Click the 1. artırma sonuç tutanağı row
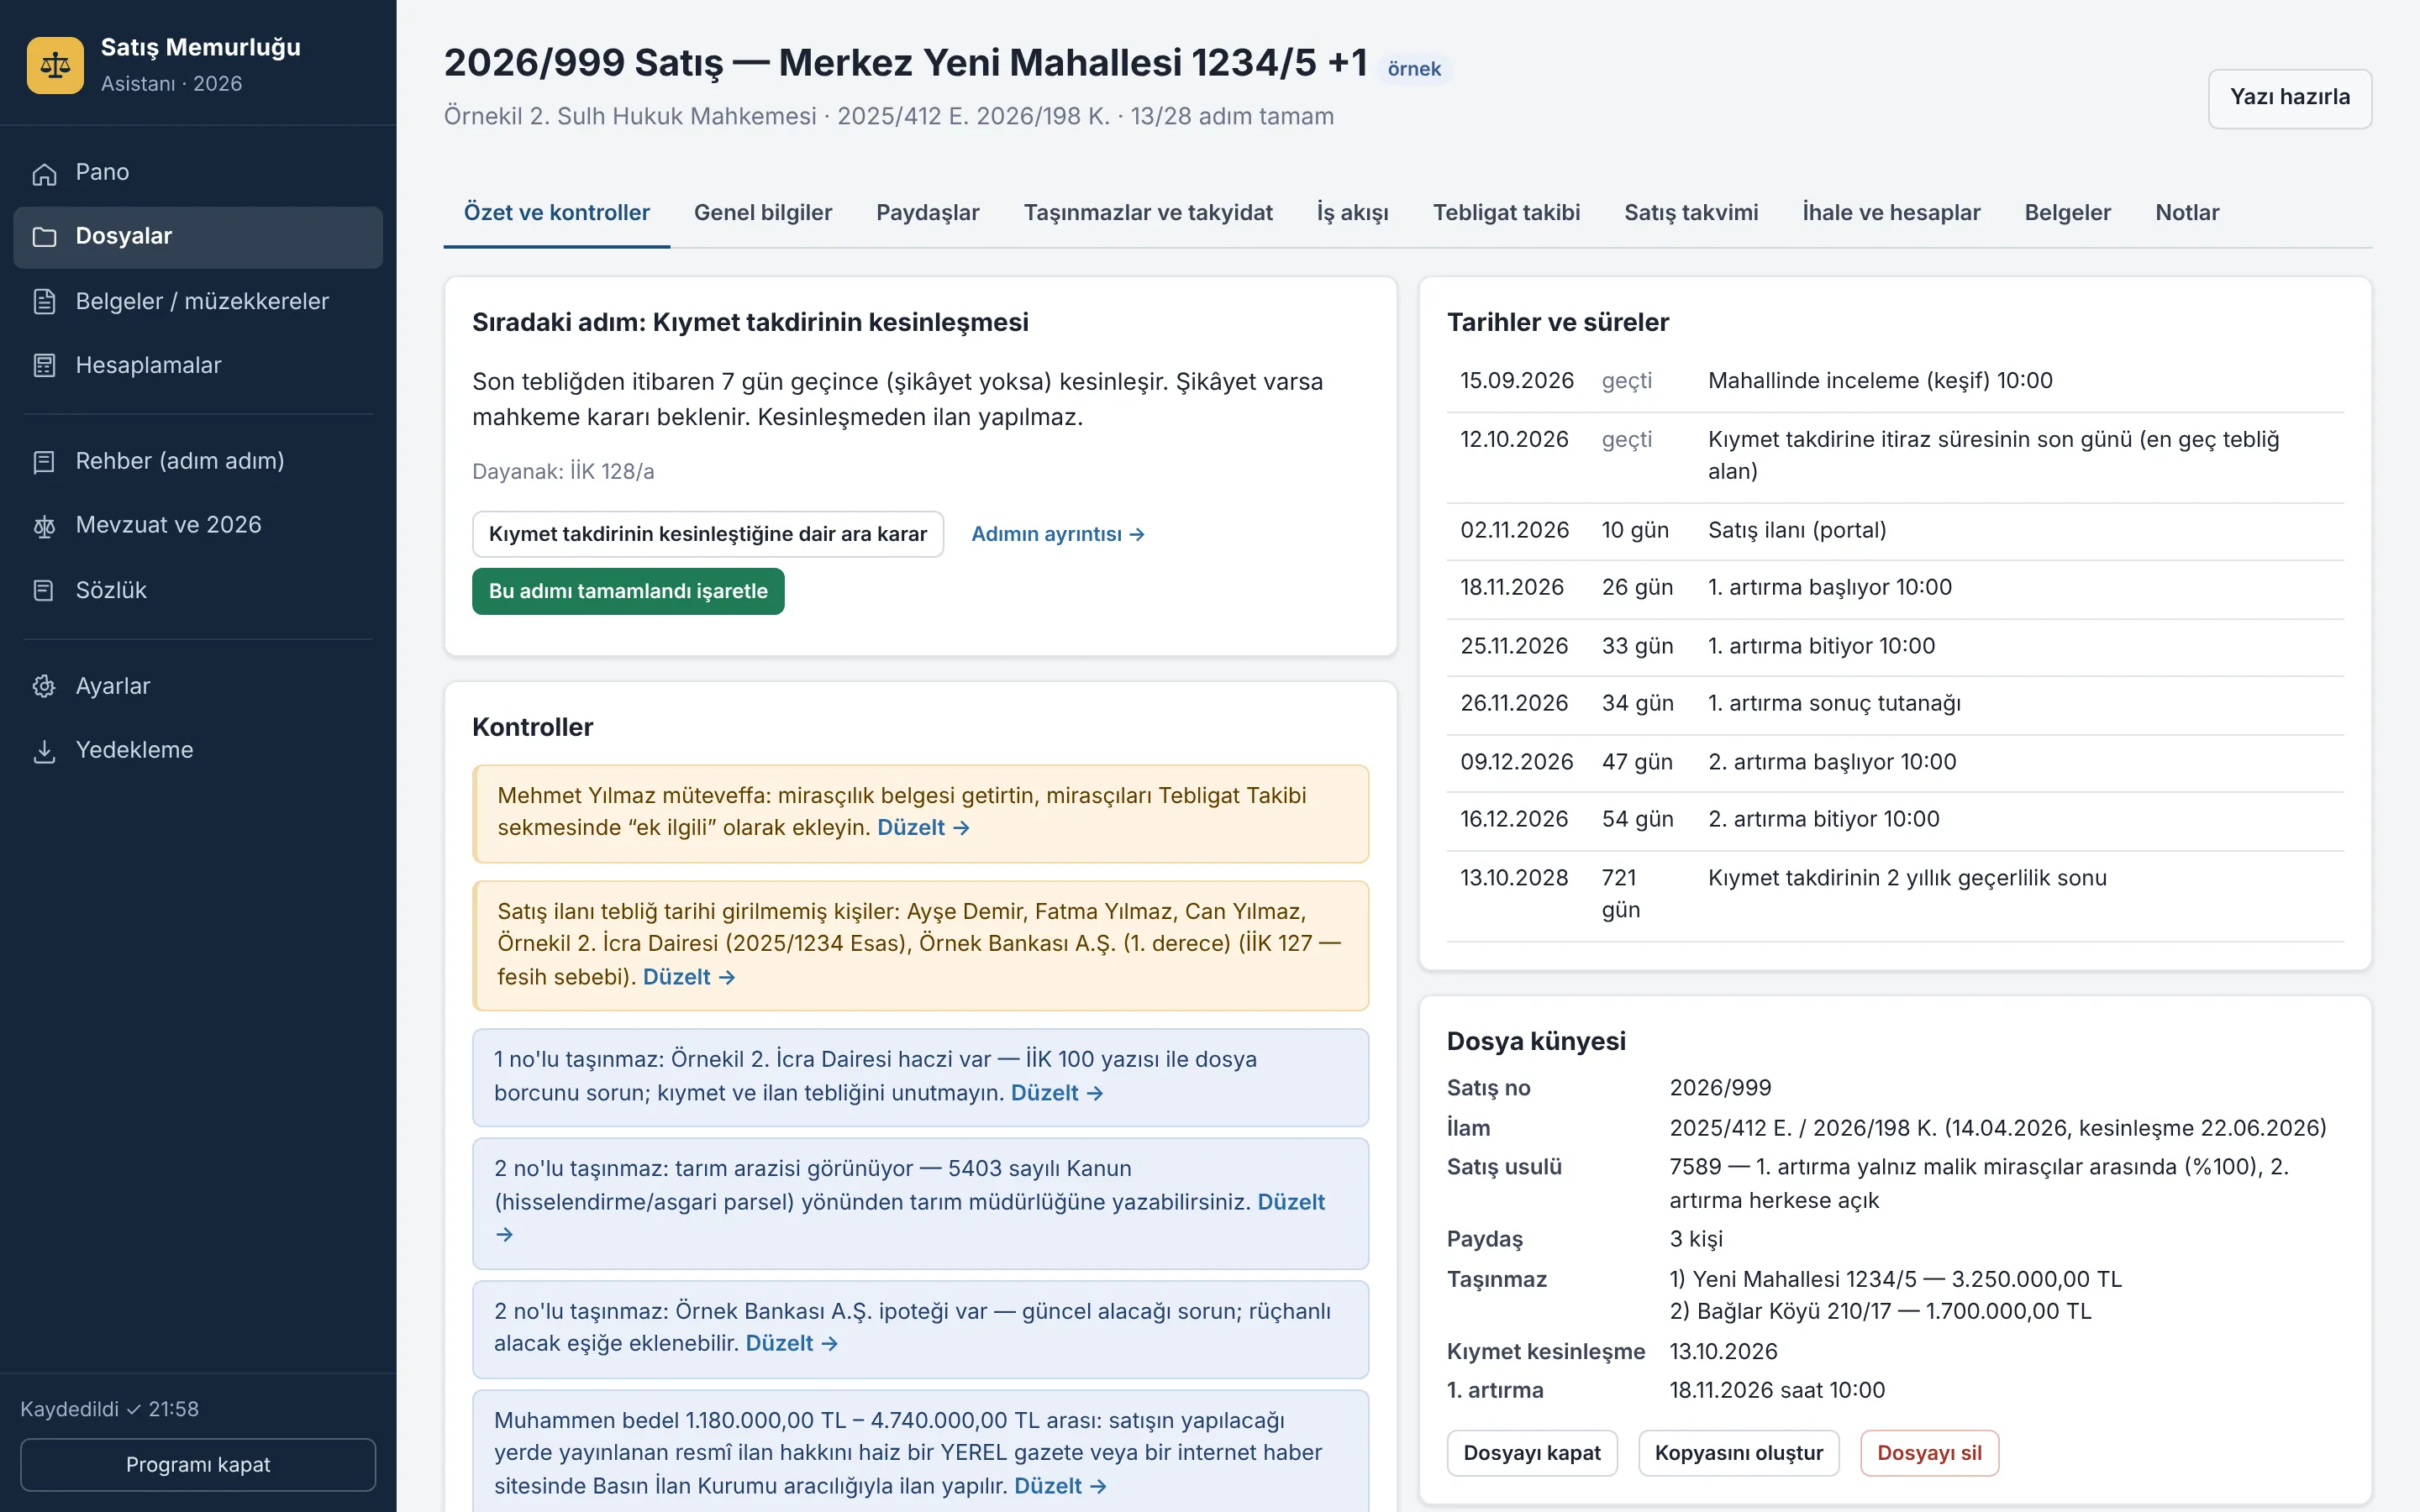The height and width of the screenshot is (1512, 2420). pyautogui.click(x=1895, y=704)
